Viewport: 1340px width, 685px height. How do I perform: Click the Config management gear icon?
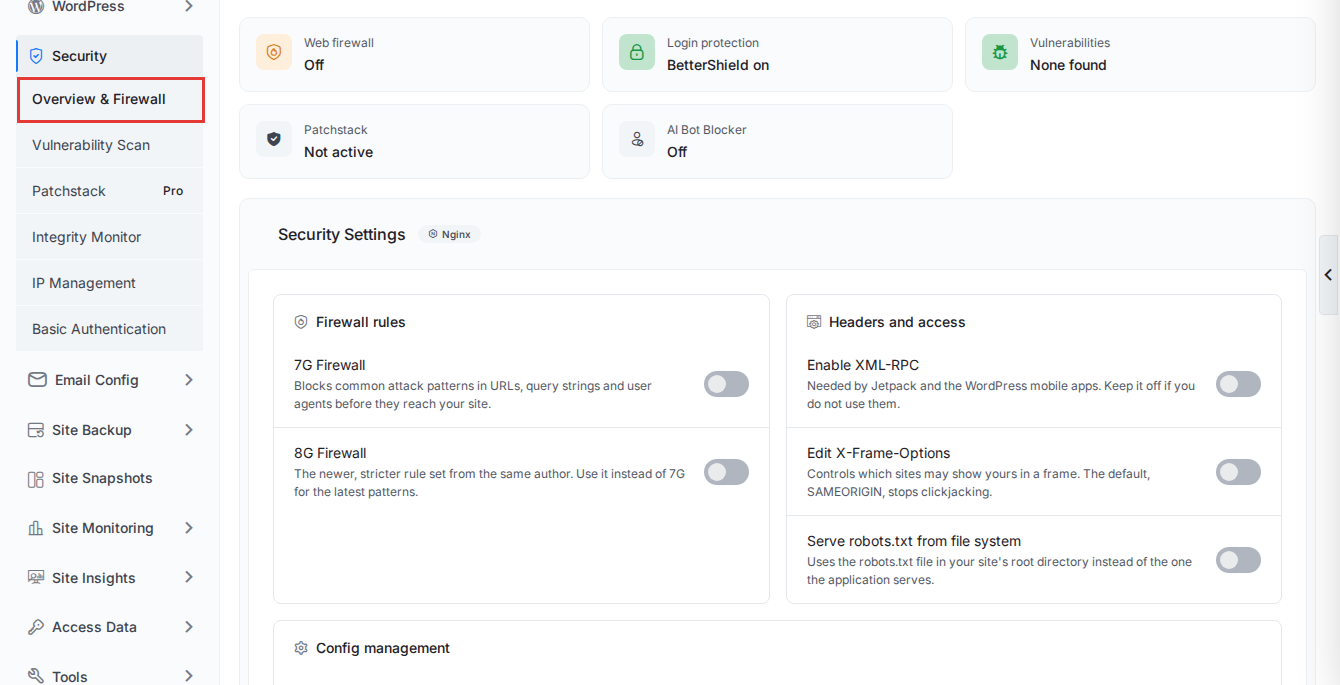(301, 648)
